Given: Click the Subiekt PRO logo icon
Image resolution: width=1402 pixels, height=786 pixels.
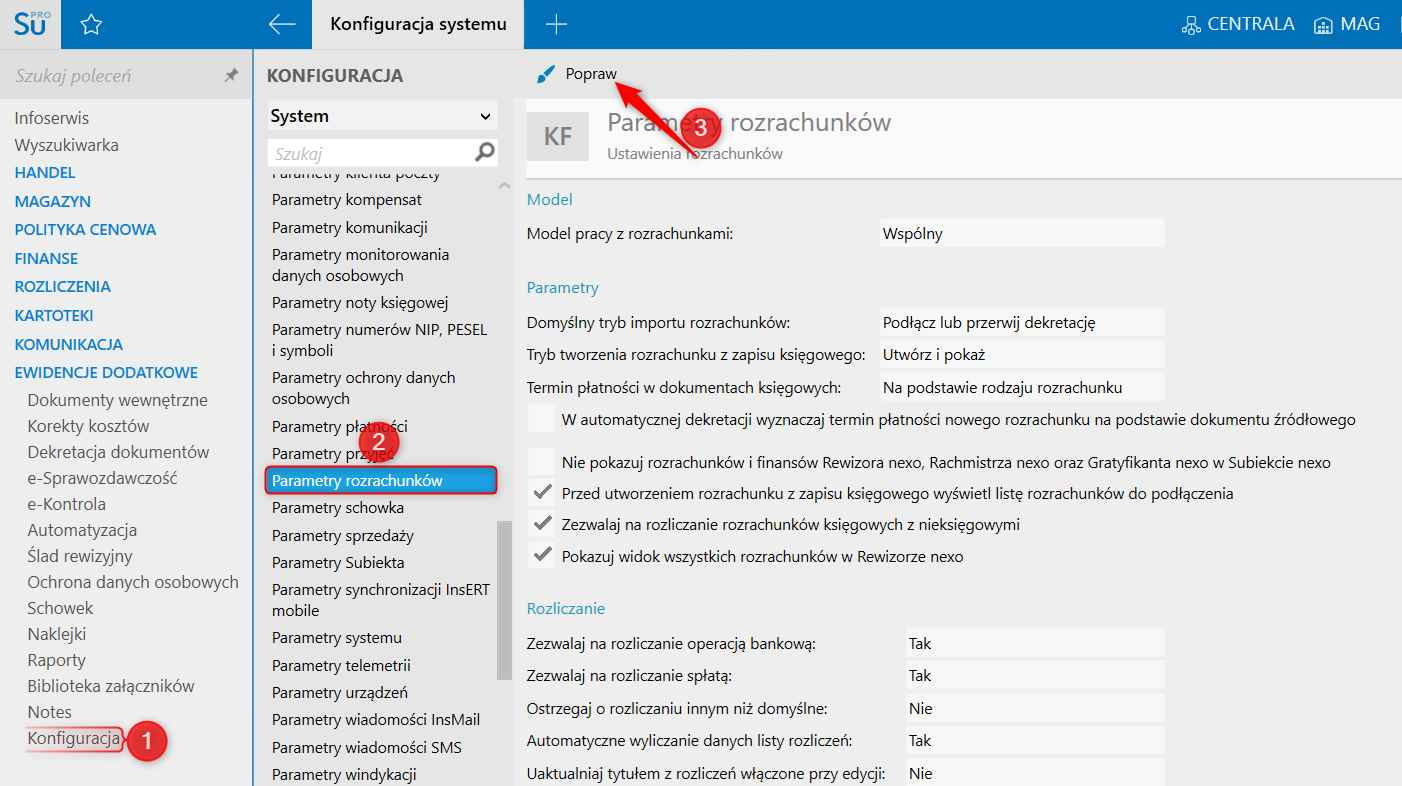Looking at the screenshot, I should pos(30,24).
